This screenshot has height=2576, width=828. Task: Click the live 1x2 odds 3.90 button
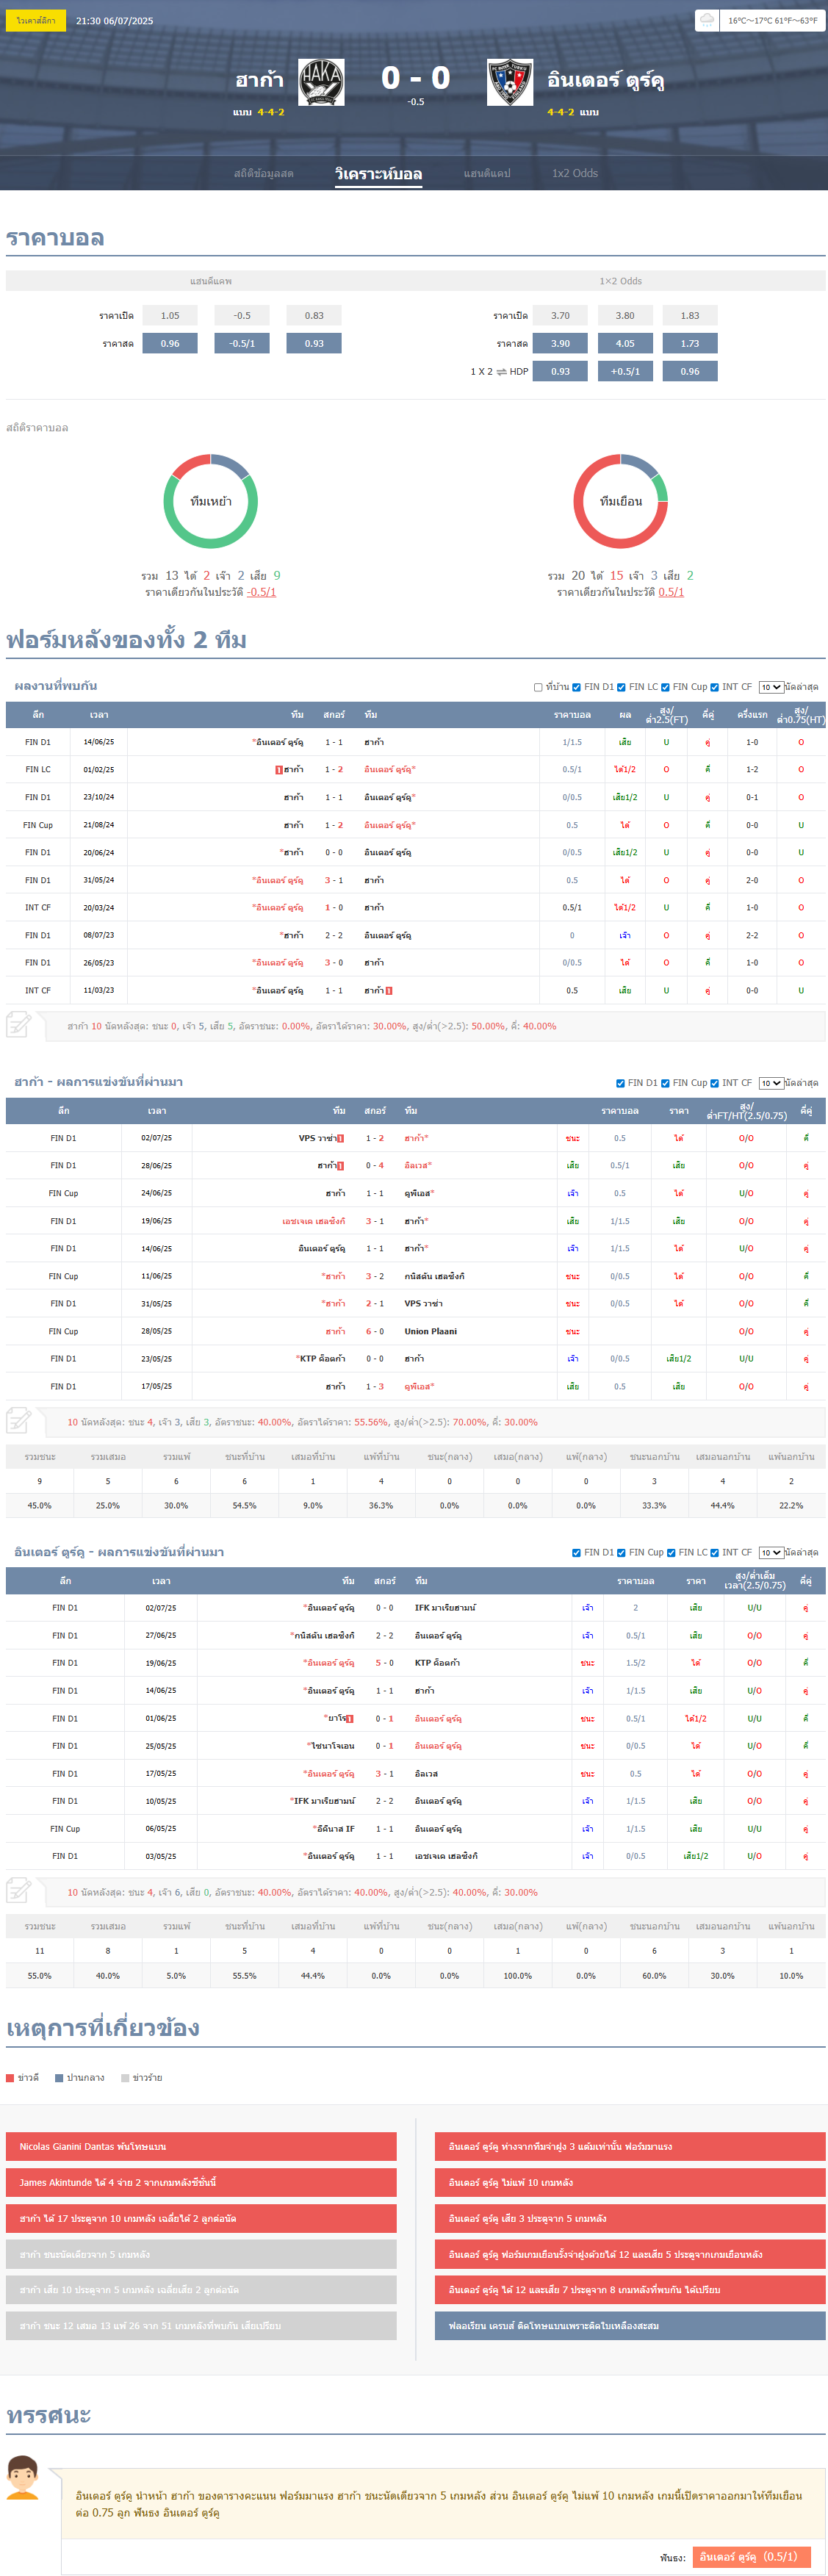coord(560,343)
